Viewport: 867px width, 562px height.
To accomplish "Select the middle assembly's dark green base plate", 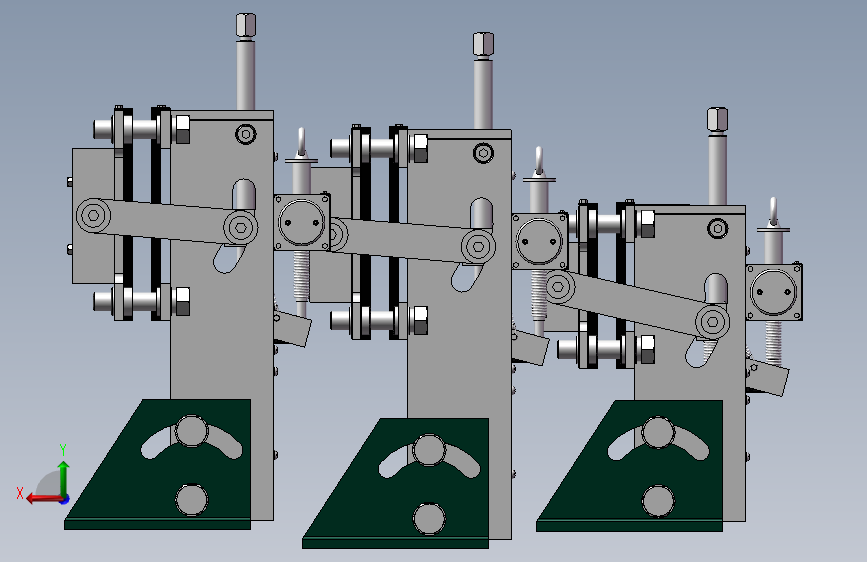I will [x=395, y=483].
